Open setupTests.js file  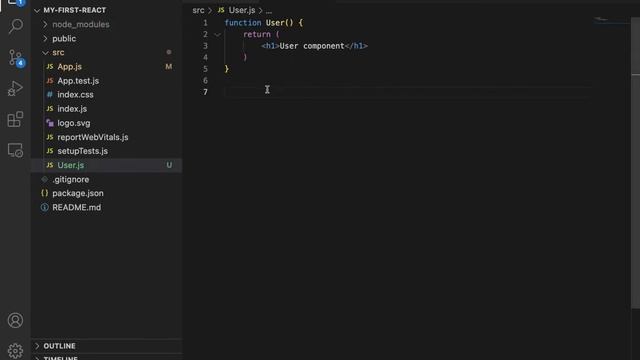tap(82, 151)
